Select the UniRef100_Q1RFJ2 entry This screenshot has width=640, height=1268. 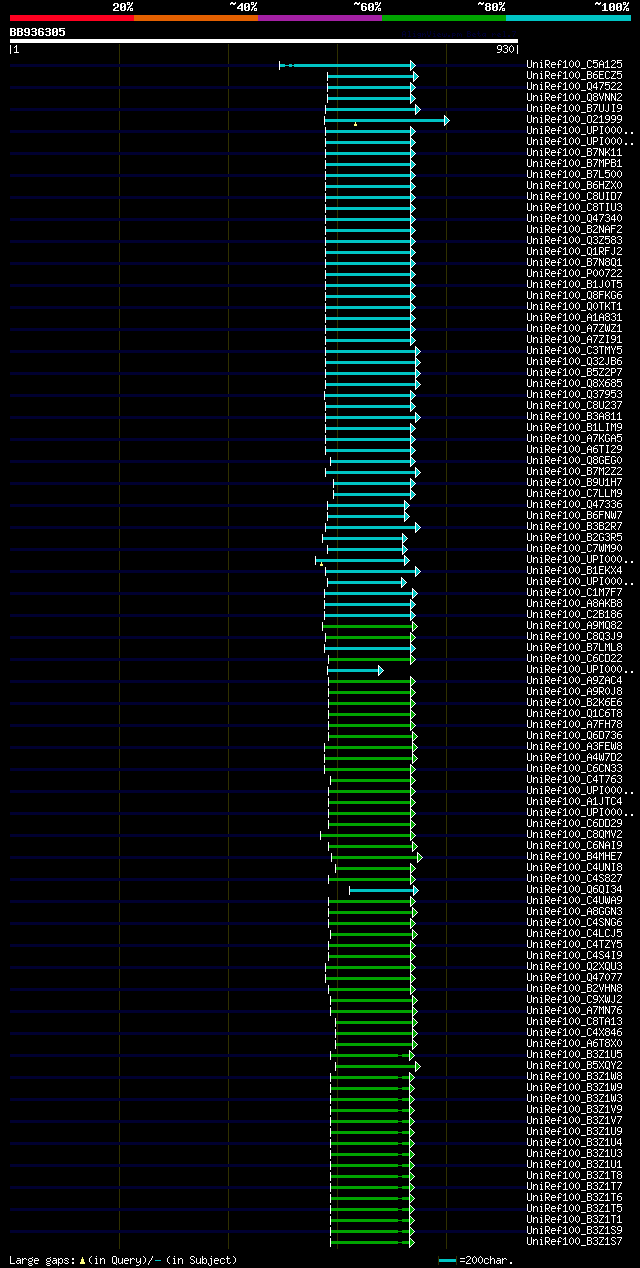tap(574, 251)
